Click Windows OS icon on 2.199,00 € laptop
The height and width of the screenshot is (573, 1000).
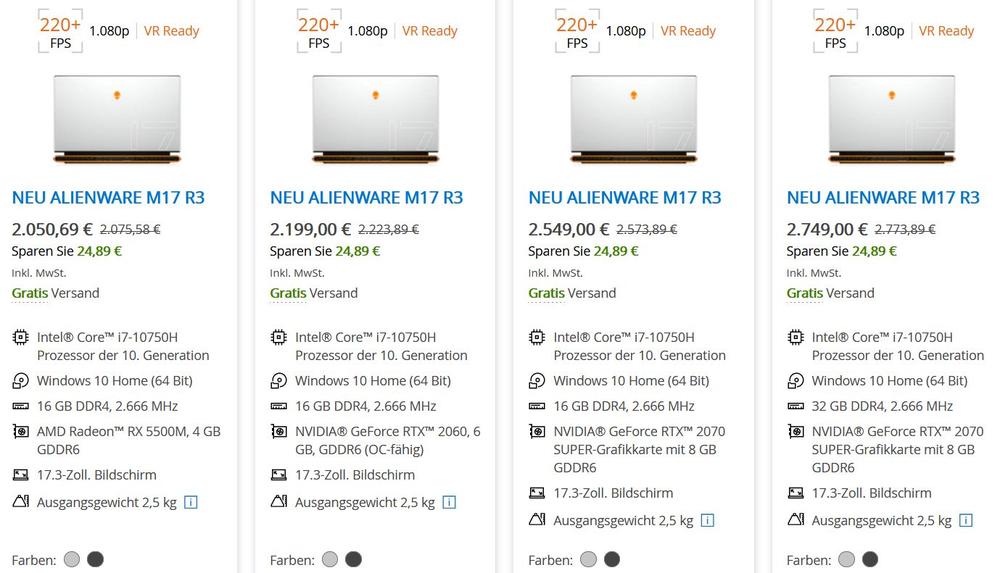279,381
